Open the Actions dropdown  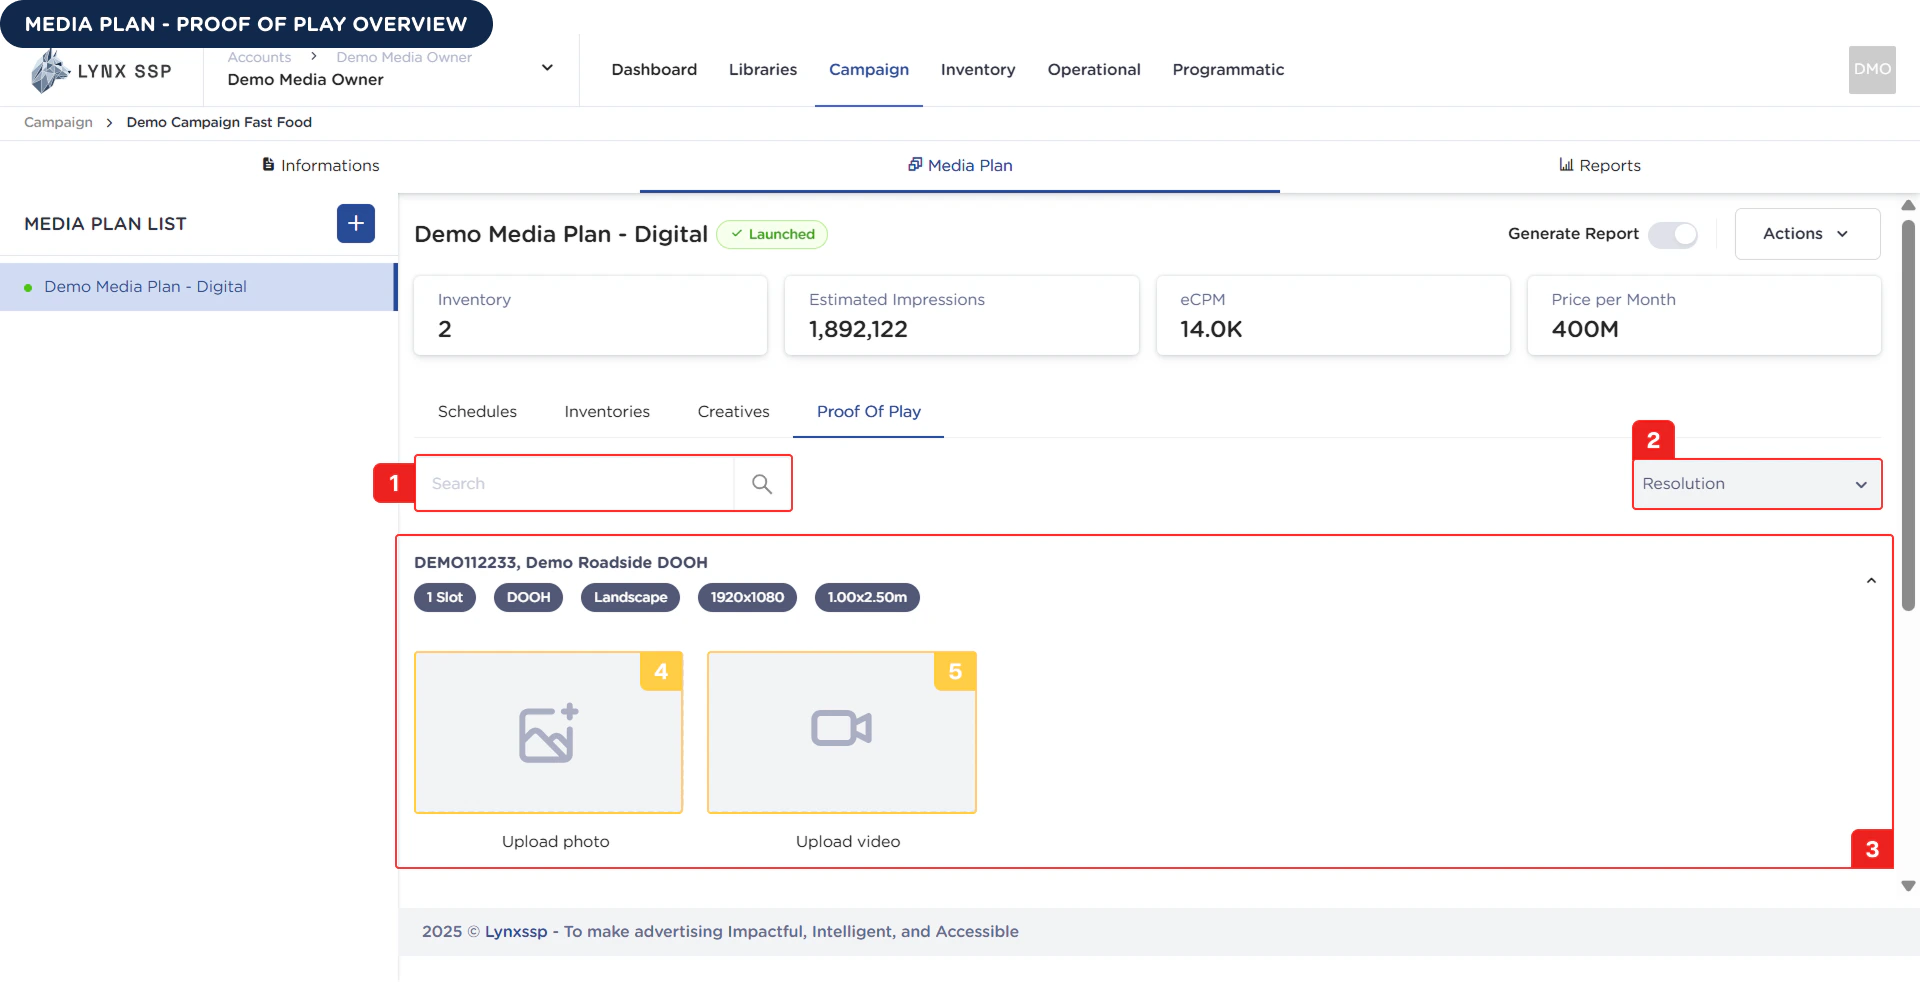click(1807, 234)
